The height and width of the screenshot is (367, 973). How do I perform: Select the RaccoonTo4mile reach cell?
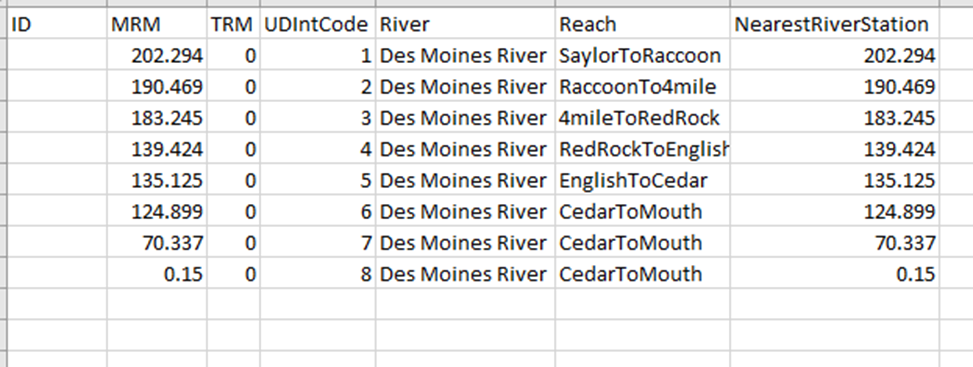(642, 86)
